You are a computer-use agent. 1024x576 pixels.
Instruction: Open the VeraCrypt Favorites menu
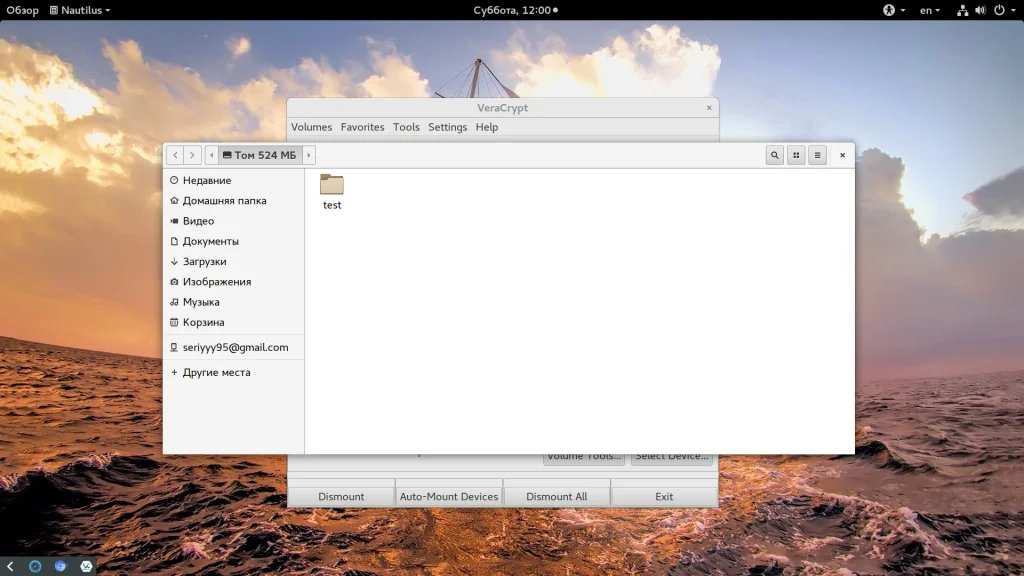tap(362, 127)
